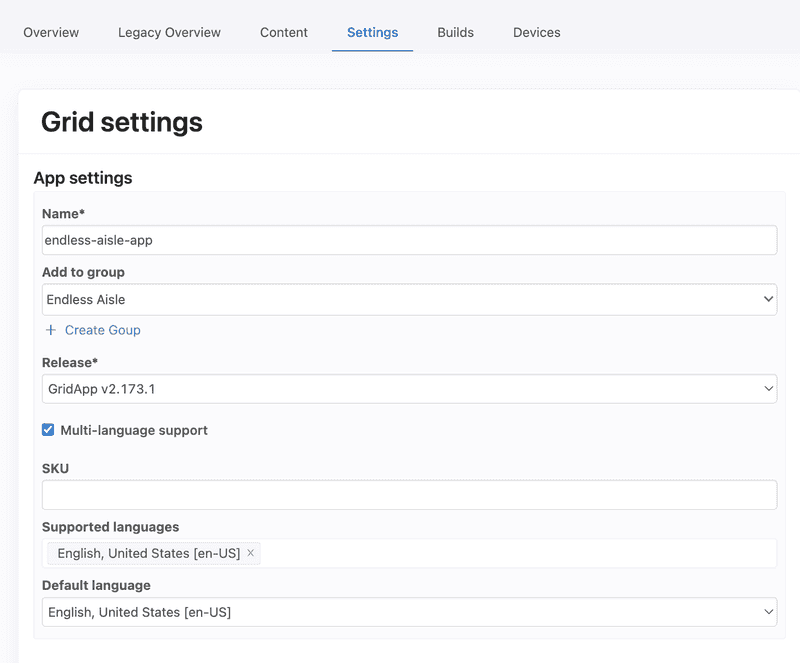Screen dimensions: 800x663
Task: Select the Settings tab
Action: click(372, 32)
